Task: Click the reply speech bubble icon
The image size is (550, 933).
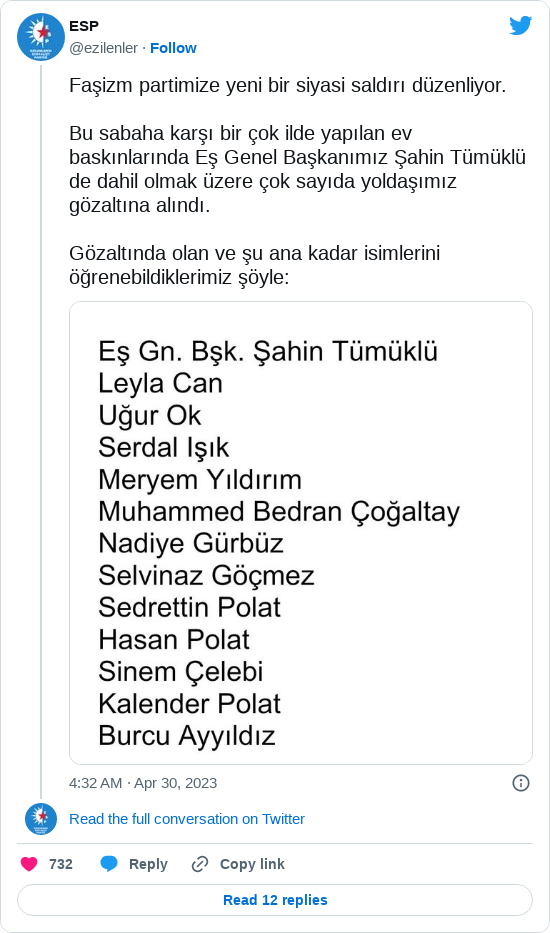Action: pyautogui.click(x=109, y=864)
